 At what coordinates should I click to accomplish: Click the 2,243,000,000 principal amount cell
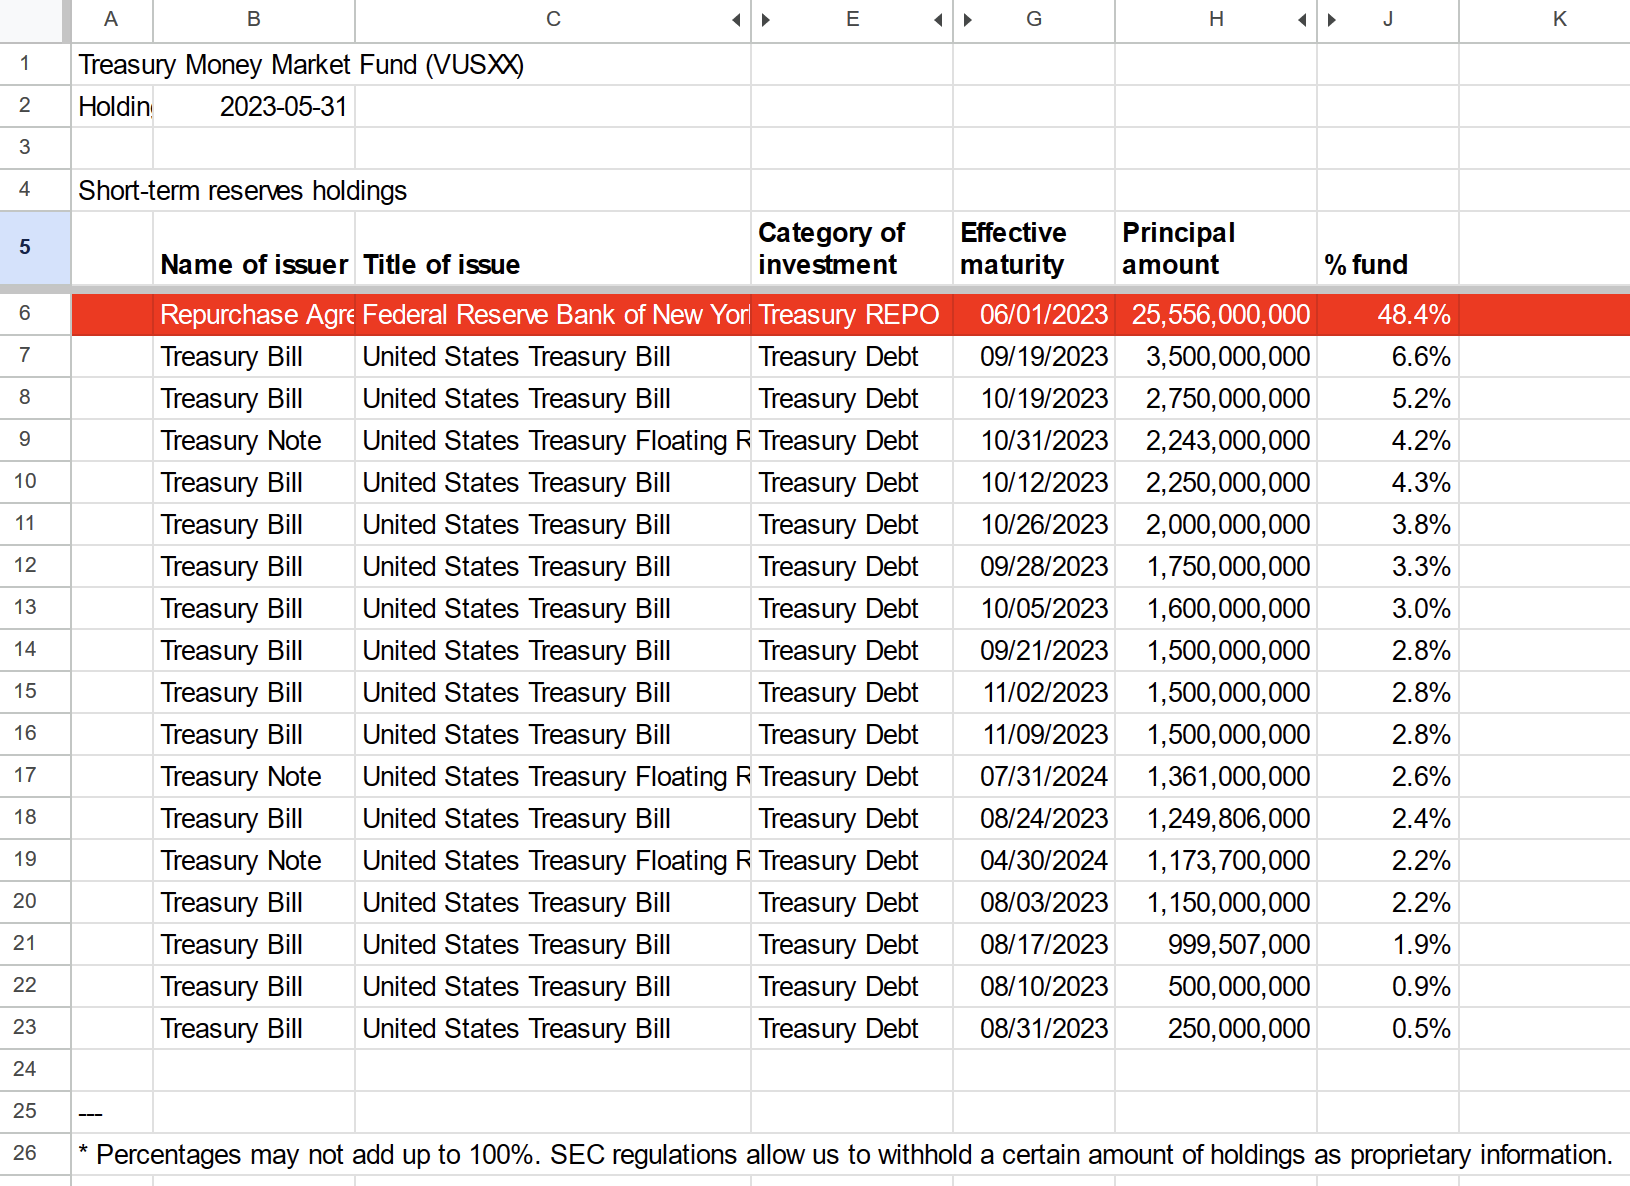1216,441
